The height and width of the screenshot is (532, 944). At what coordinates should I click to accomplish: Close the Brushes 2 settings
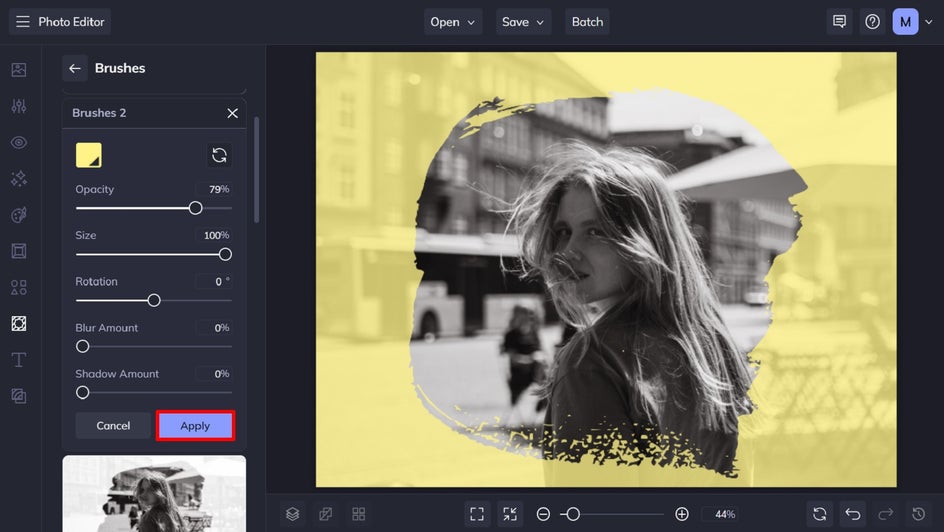232,113
